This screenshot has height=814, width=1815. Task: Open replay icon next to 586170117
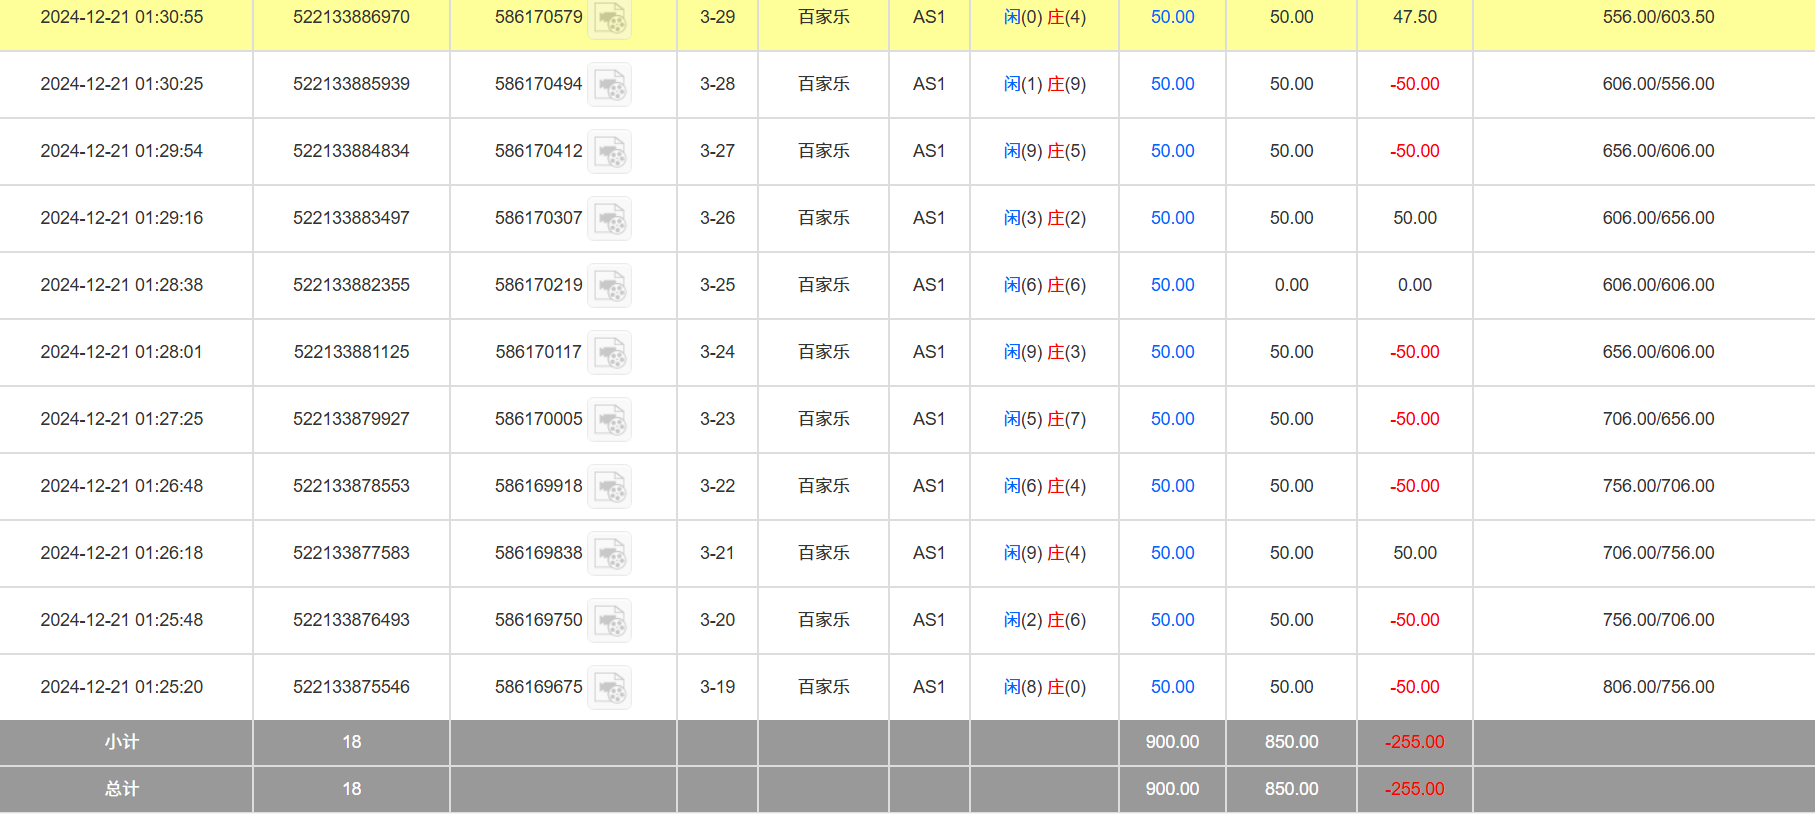tap(609, 353)
